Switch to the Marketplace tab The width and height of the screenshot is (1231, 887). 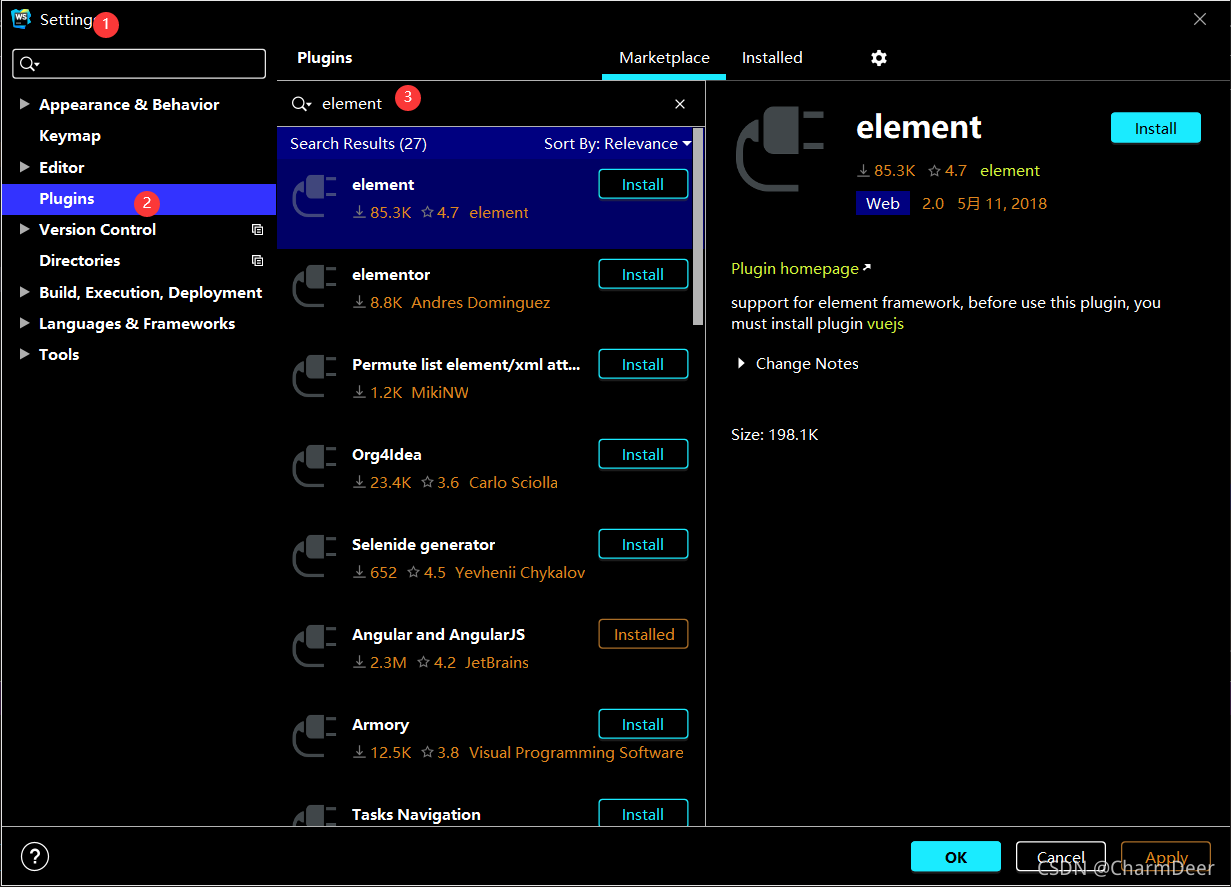point(664,58)
